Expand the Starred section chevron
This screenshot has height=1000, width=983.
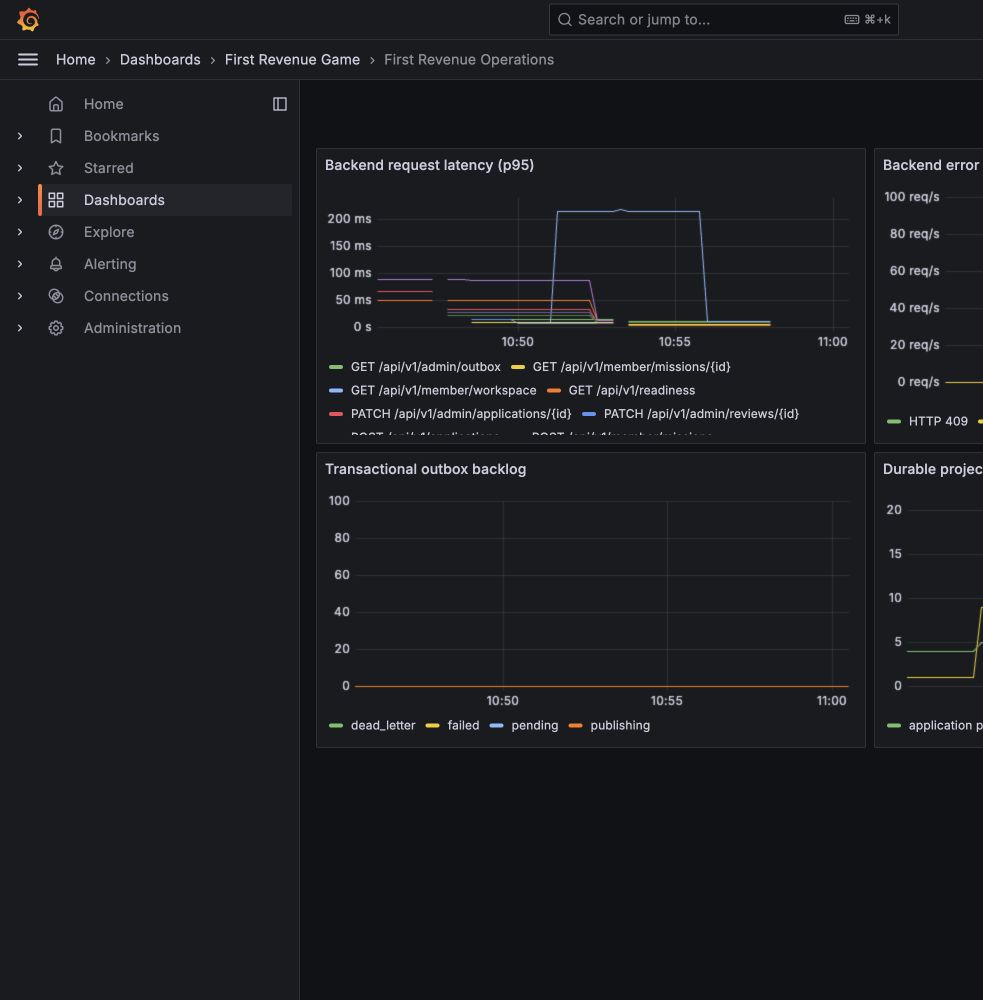[20, 168]
